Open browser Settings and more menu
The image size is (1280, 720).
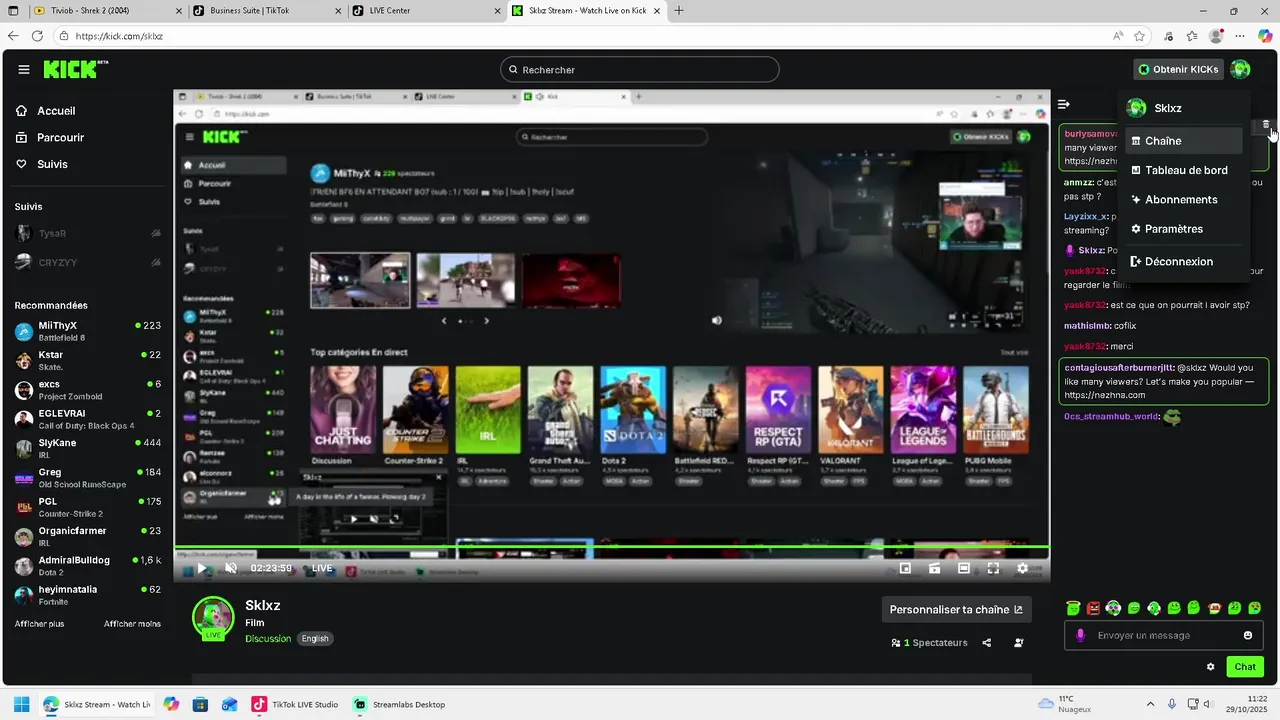pyautogui.click(x=1240, y=36)
